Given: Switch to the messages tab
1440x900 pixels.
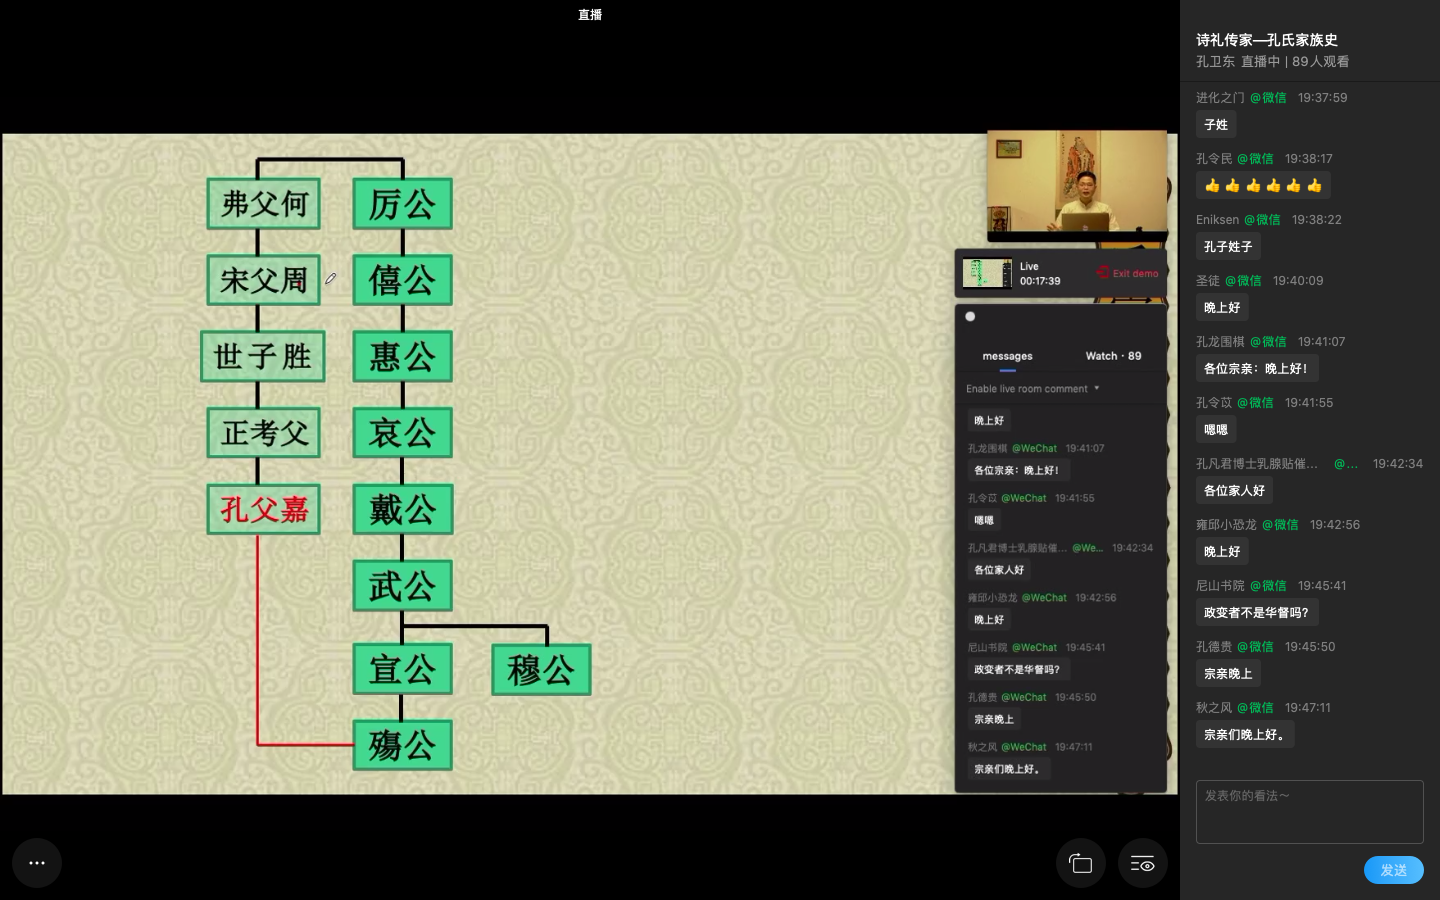Looking at the screenshot, I should pyautogui.click(x=1007, y=356).
